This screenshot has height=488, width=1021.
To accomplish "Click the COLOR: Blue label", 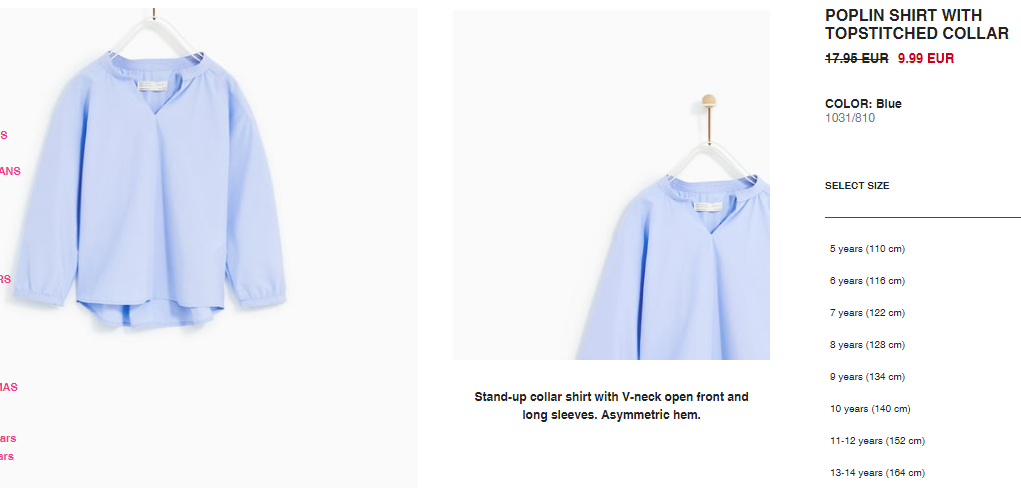I will coord(863,104).
